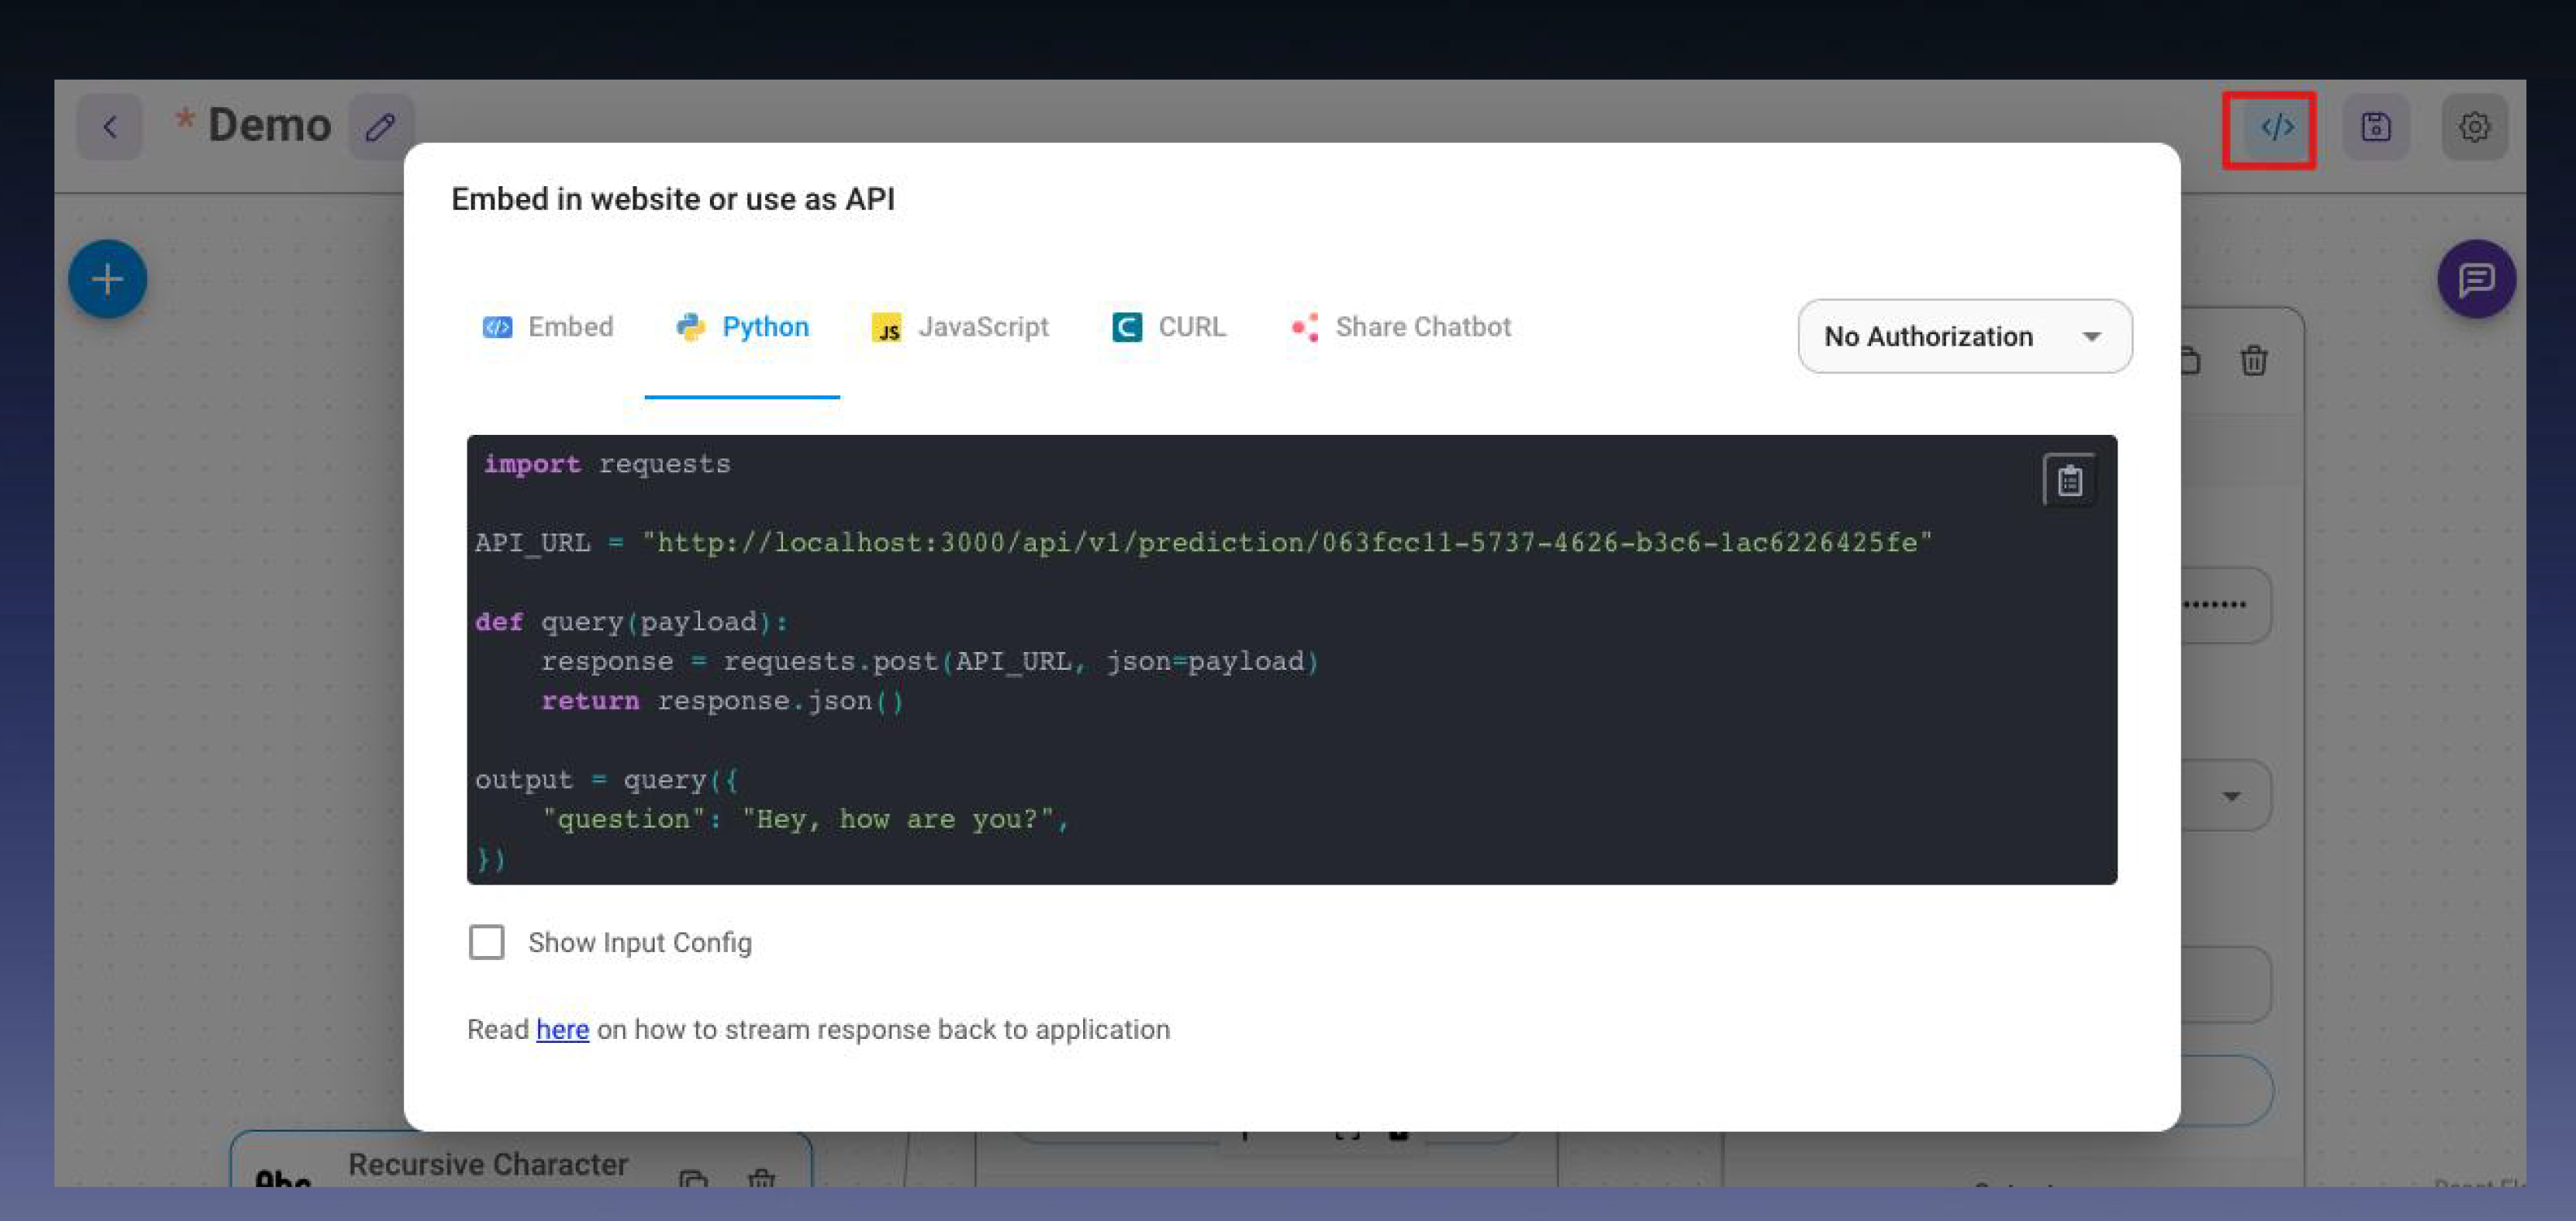Click trash icon on right node
The image size is (2576, 1221).
pos(2253,360)
